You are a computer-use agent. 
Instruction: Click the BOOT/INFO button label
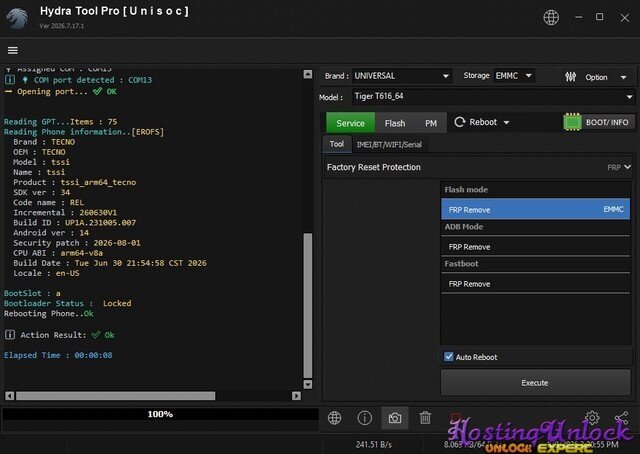click(607, 122)
